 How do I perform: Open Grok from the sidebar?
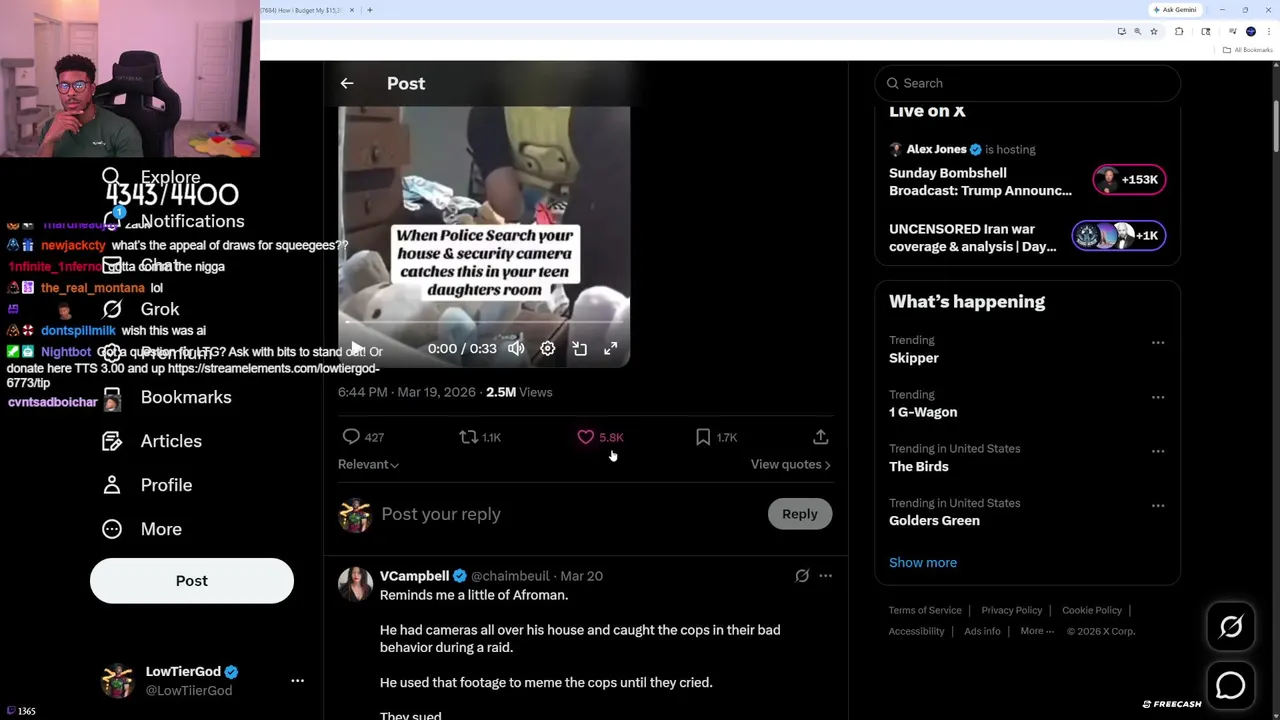click(x=141, y=309)
